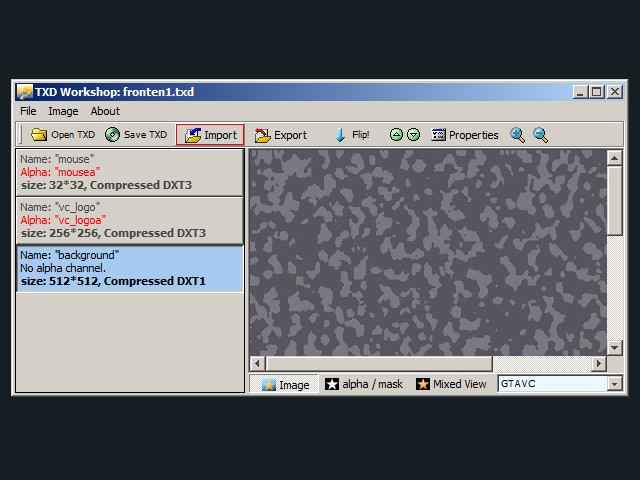Click the background texture preview image
The image size is (640, 480).
(428, 252)
